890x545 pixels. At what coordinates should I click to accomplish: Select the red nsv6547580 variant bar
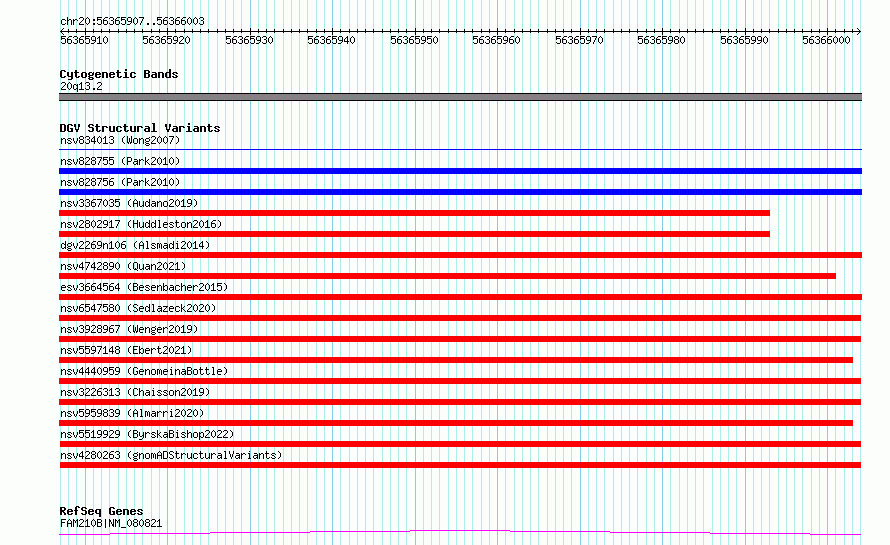(x=460, y=318)
